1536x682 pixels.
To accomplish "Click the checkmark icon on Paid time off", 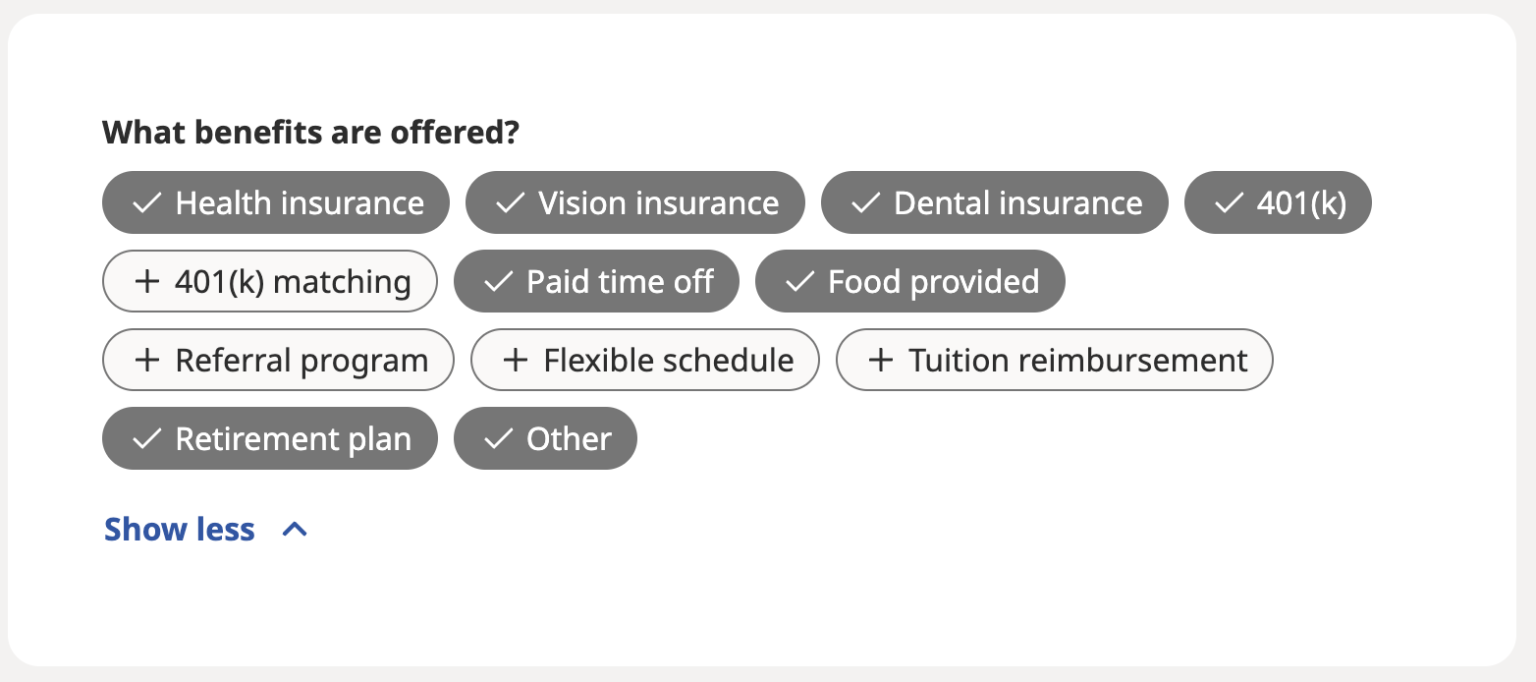I will pyautogui.click(x=498, y=281).
